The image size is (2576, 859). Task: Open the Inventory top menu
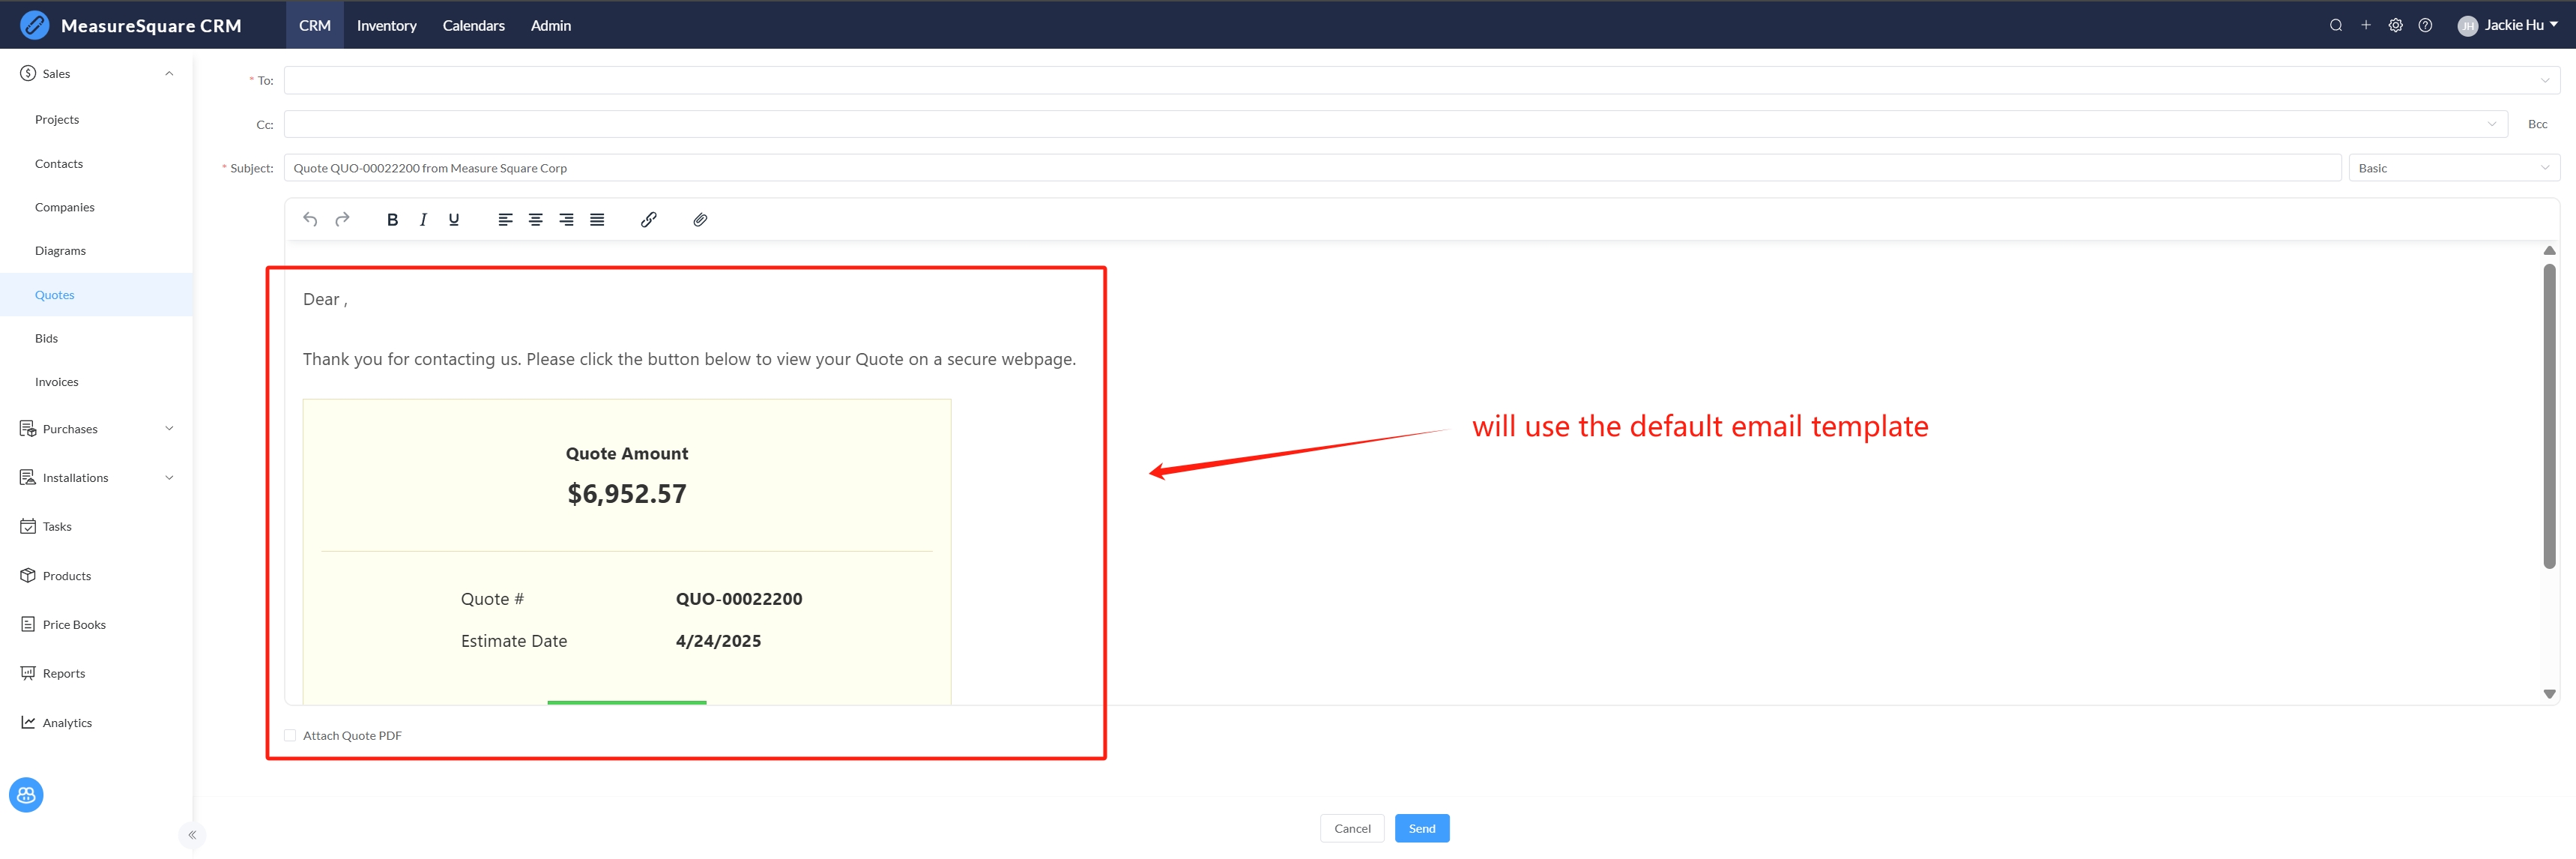[386, 25]
